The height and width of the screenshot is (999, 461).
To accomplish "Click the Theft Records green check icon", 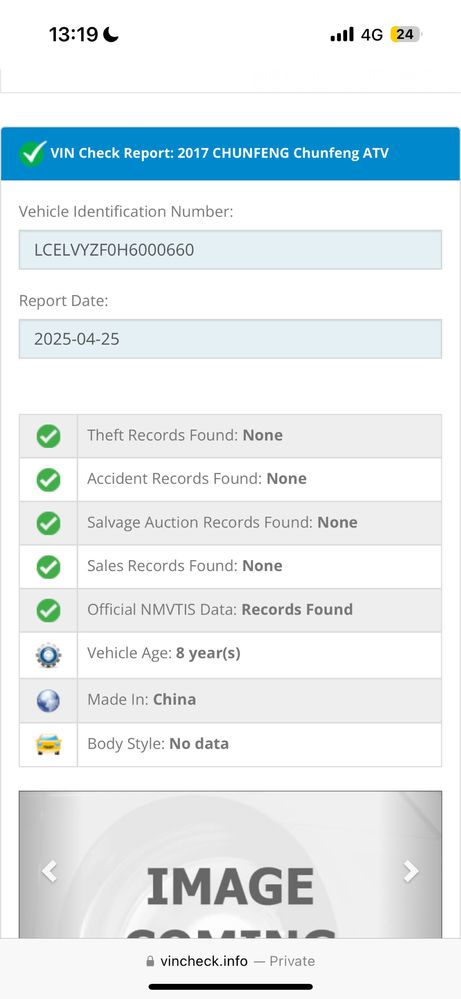I will tap(48, 436).
